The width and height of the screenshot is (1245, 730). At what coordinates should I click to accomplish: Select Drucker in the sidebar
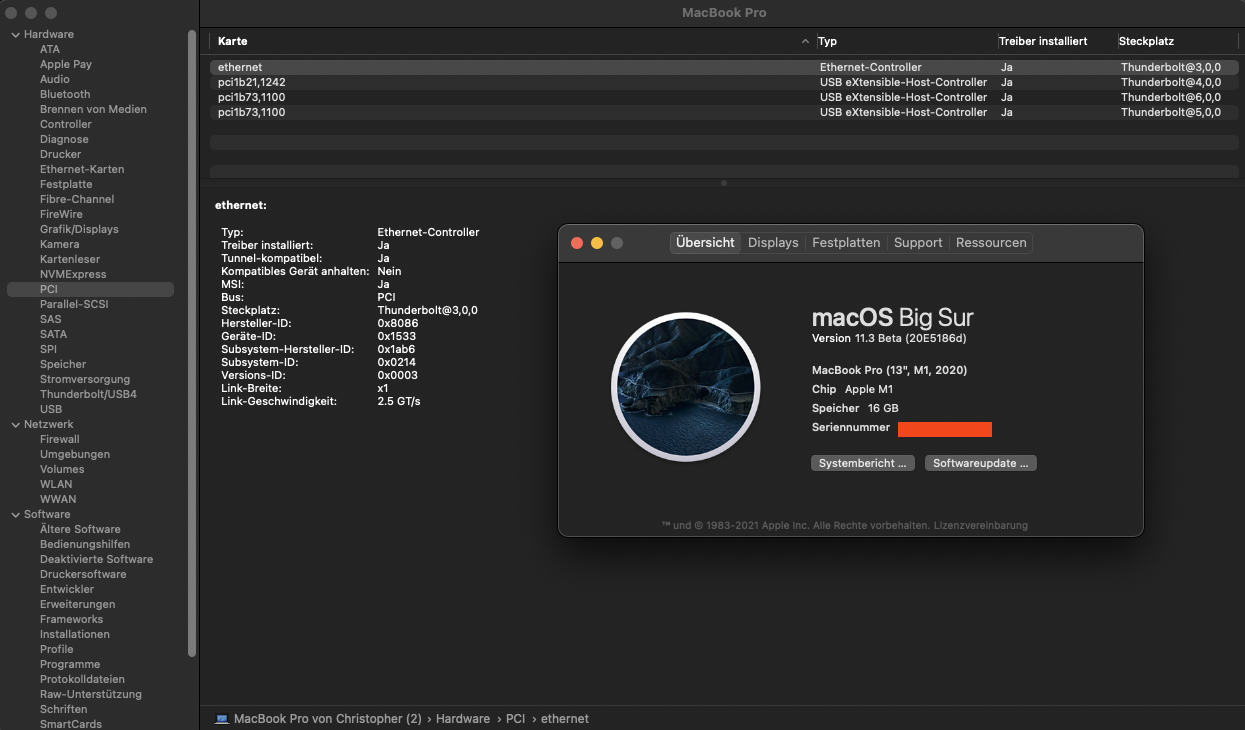61,154
